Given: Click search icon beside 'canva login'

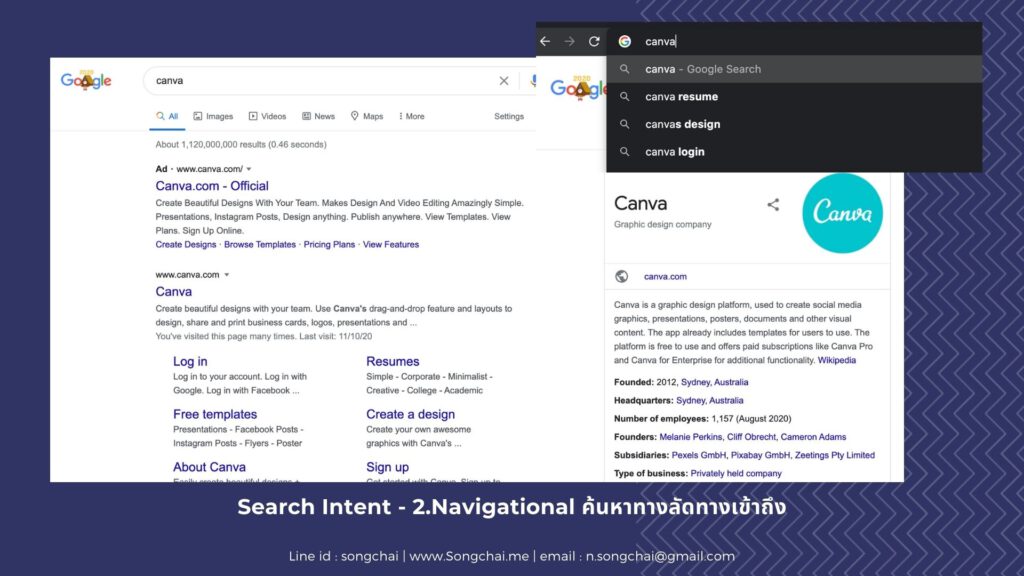Looking at the screenshot, I should click(625, 152).
